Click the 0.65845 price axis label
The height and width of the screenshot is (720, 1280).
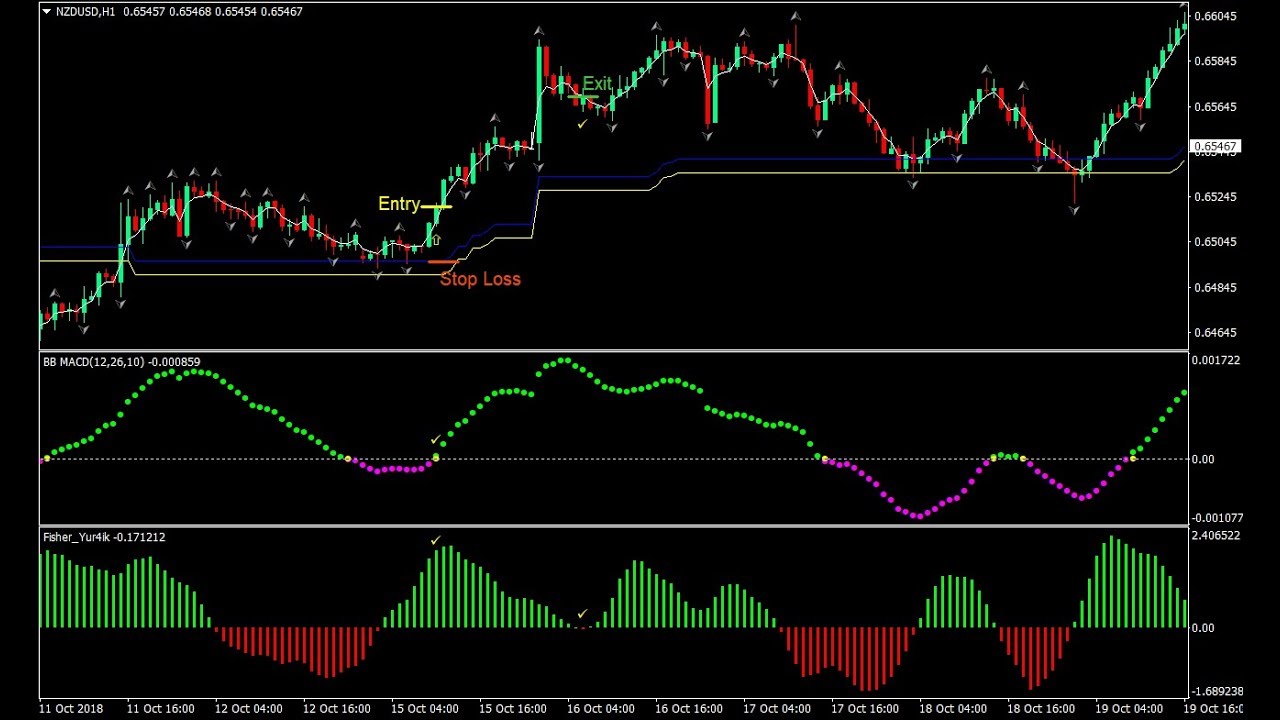pos(1216,62)
